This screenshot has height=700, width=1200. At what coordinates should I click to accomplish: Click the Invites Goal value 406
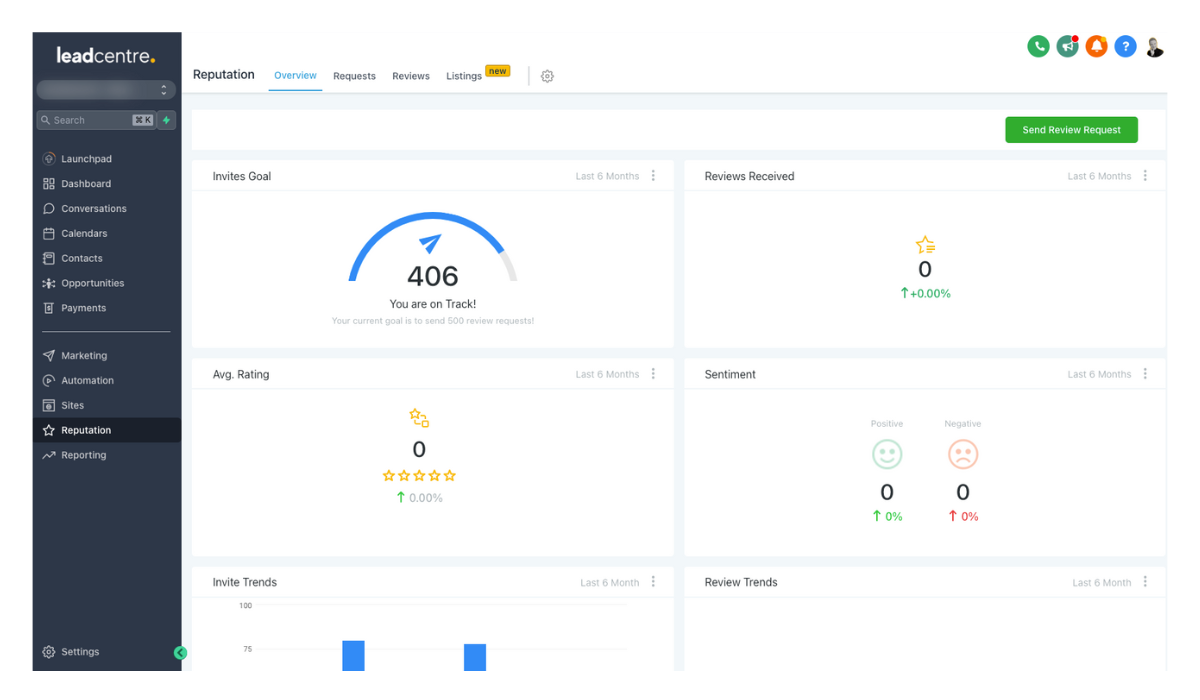click(433, 276)
